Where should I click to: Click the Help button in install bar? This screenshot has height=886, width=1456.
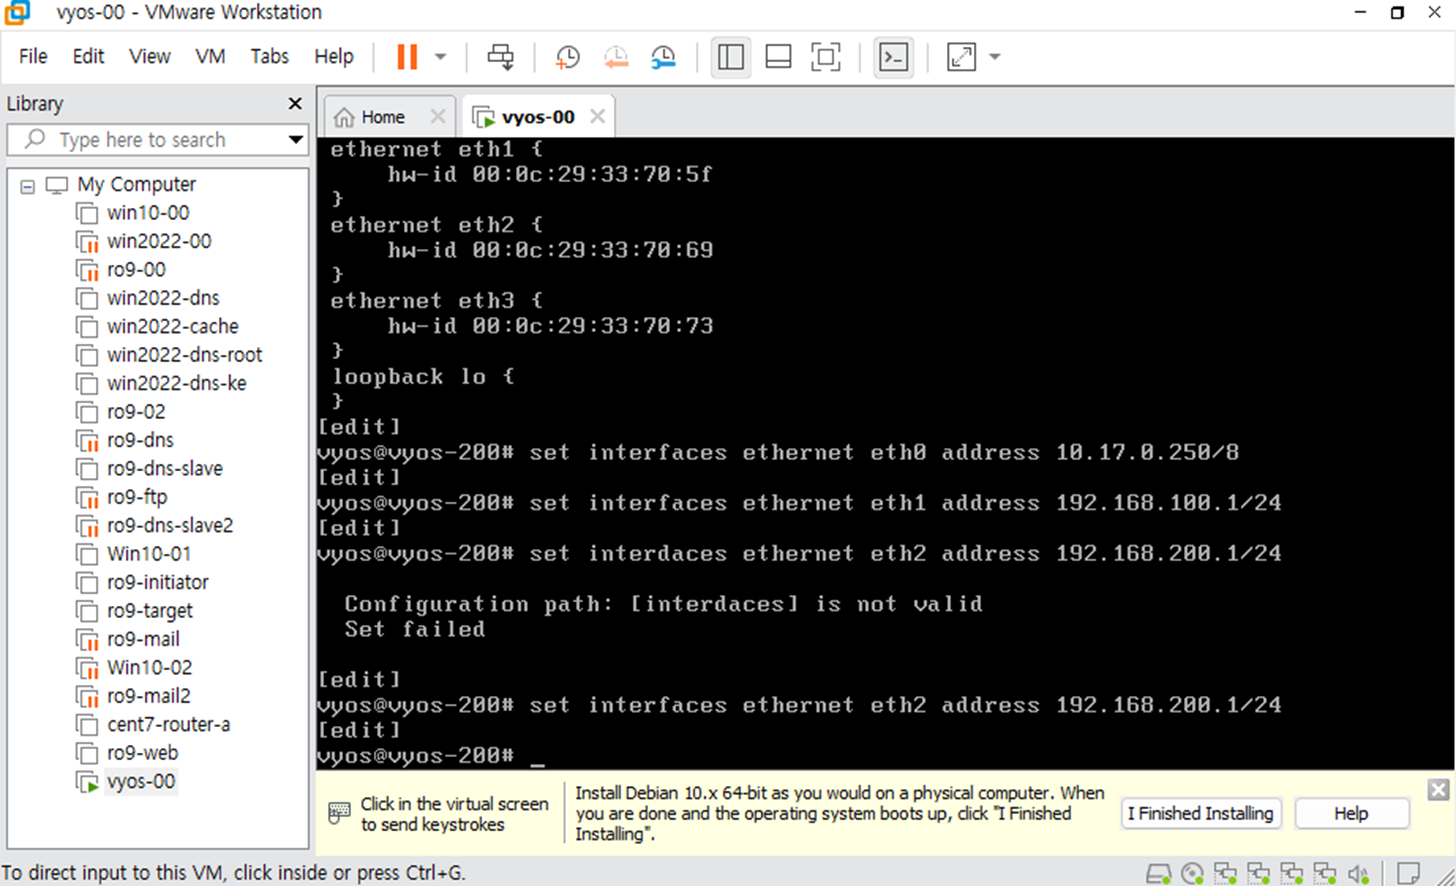pyautogui.click(x=1351, y=813)
